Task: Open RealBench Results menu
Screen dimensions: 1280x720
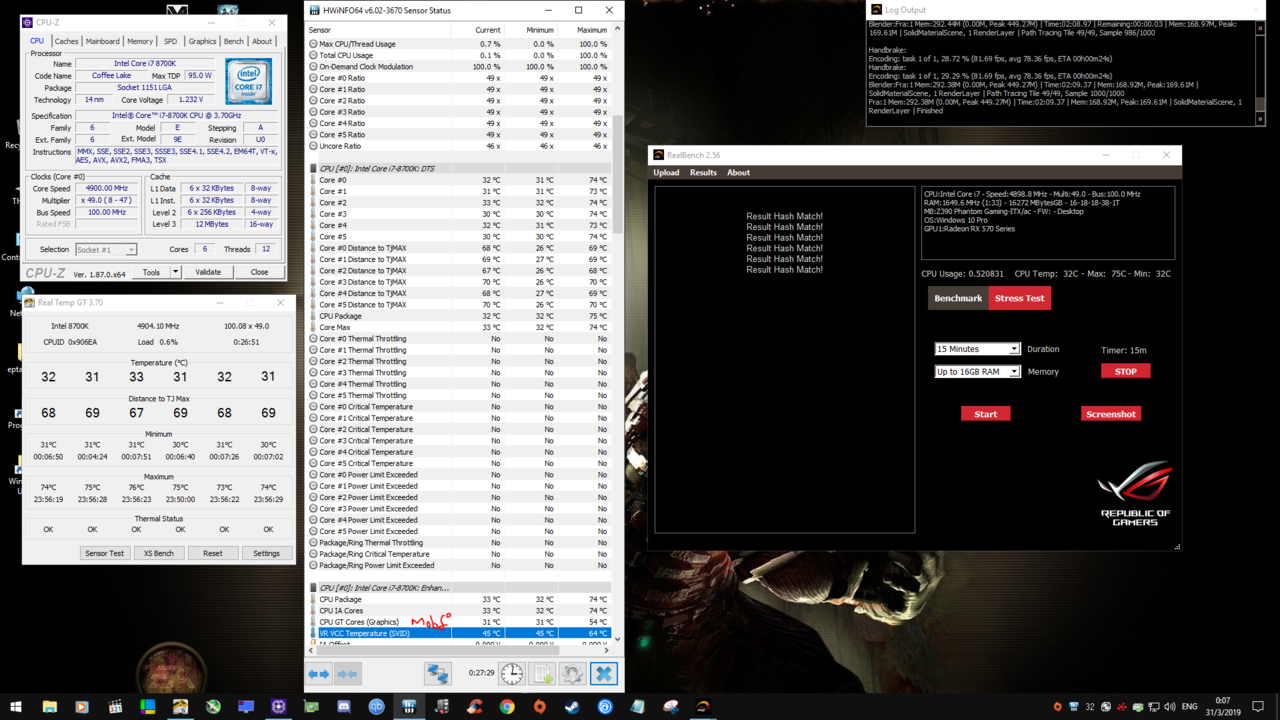Action: click(x=703, y=172)
